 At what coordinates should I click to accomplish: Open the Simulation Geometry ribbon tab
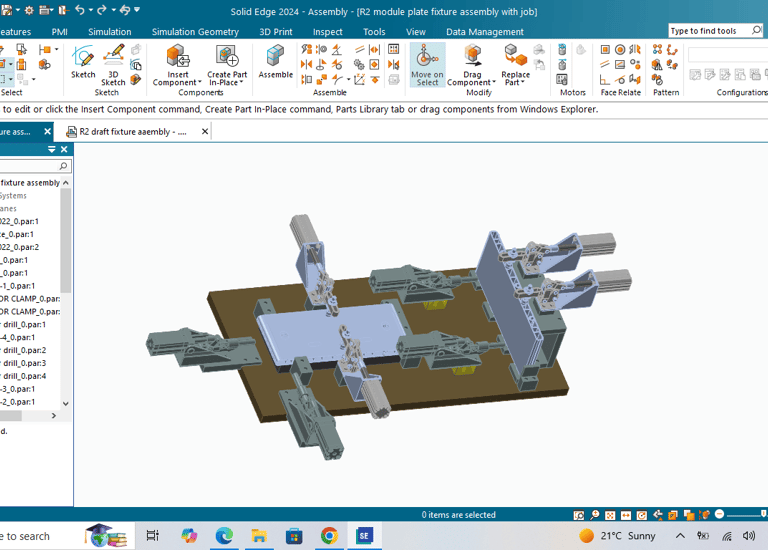pos(195,32)
